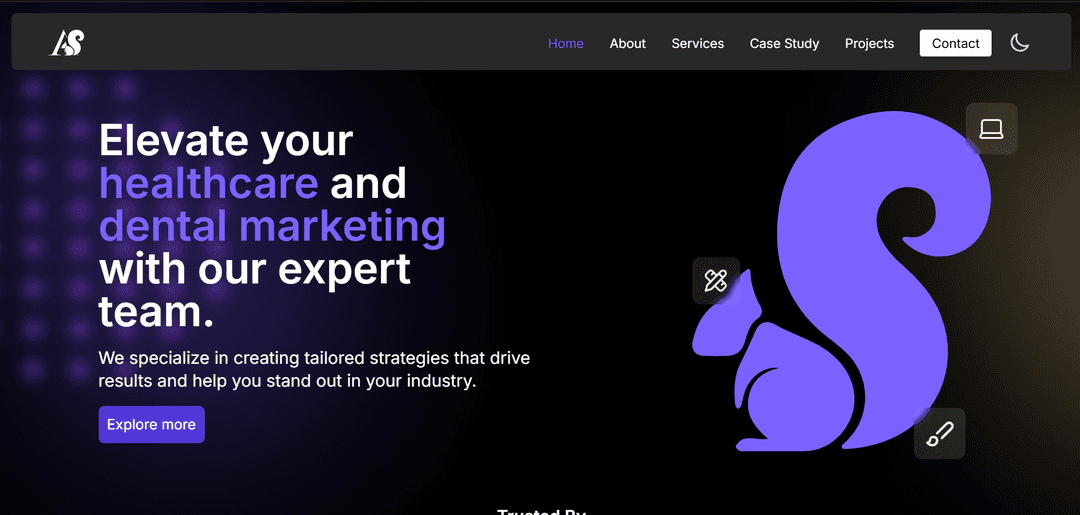Click the word "team." in headline

click(156, 312)
